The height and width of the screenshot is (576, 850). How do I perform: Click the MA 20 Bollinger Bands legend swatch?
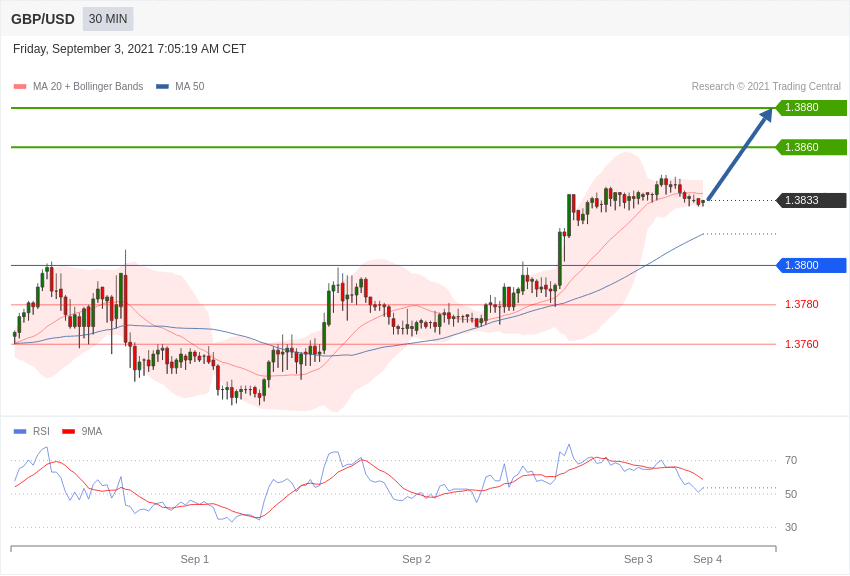pos(20,86)
